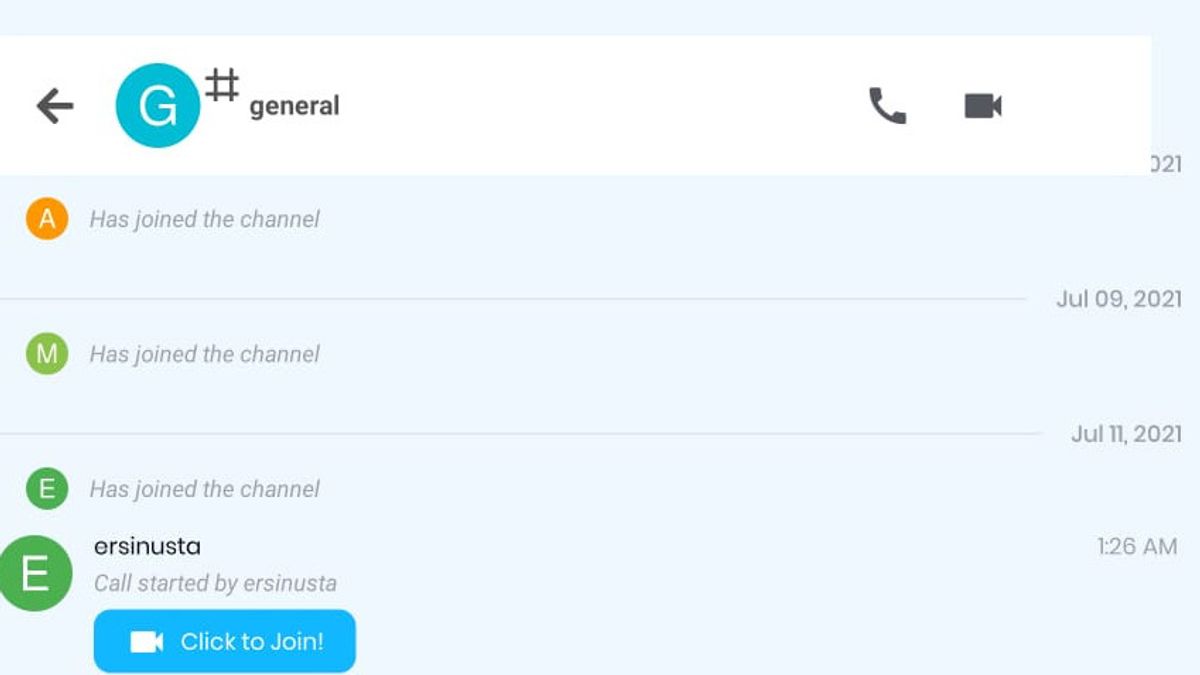
Task: Start a video call via header camera icon
Action: [x=983, y=106]
